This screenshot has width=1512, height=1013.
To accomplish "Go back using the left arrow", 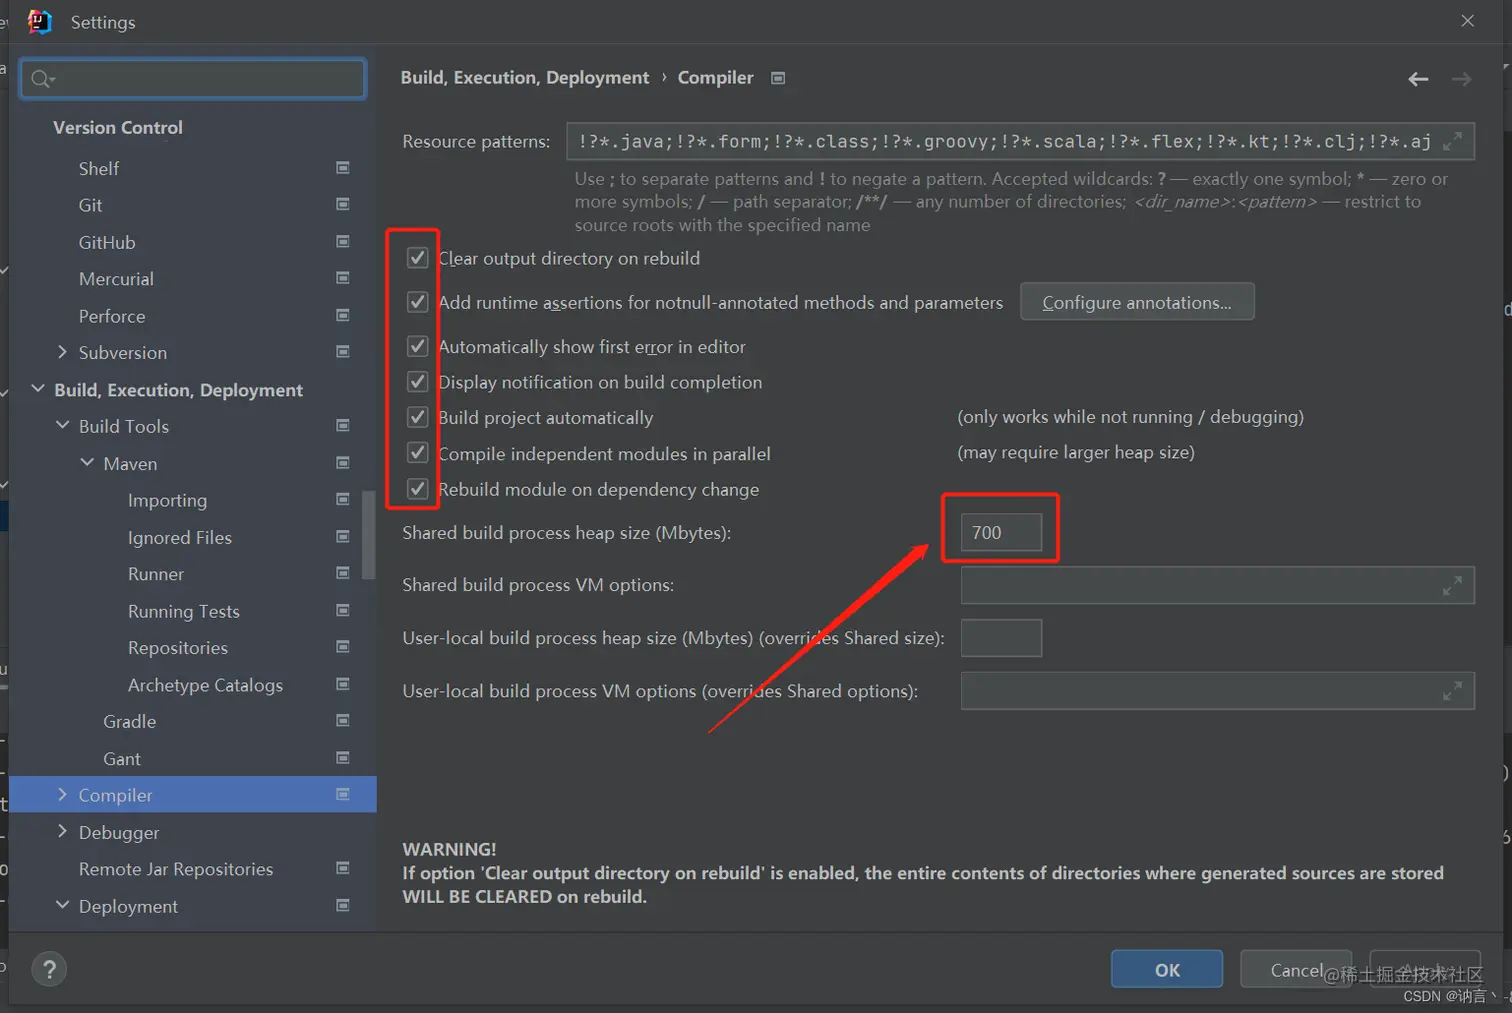I will 1418,79.
